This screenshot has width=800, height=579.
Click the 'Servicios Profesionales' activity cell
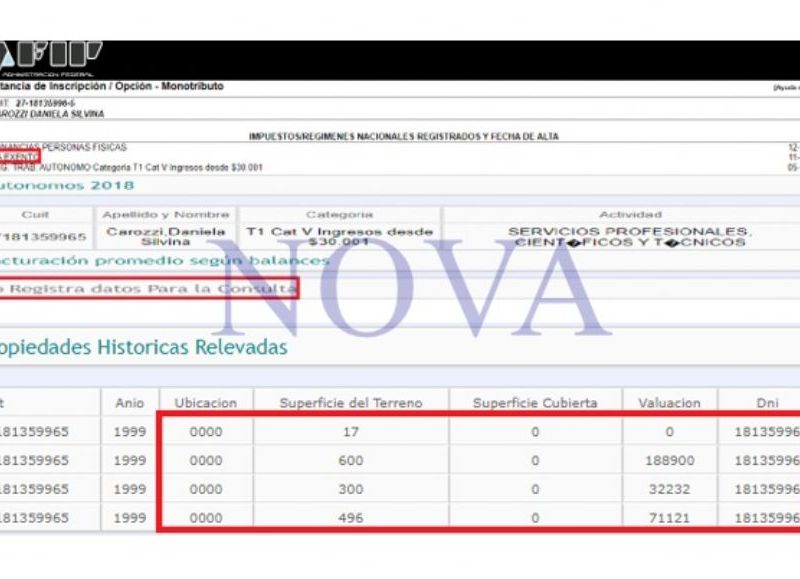pyautogui.click(x=628, y=236)
